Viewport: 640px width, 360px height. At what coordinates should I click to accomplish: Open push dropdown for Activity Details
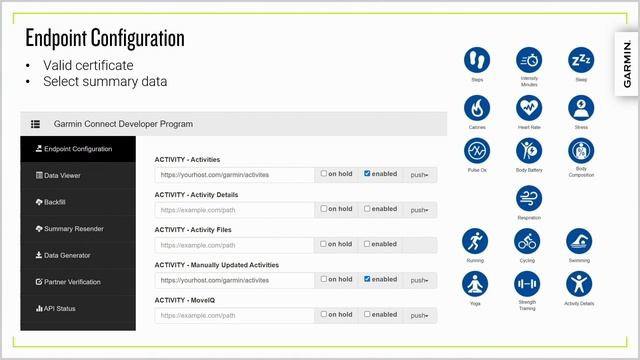point(420,210)
